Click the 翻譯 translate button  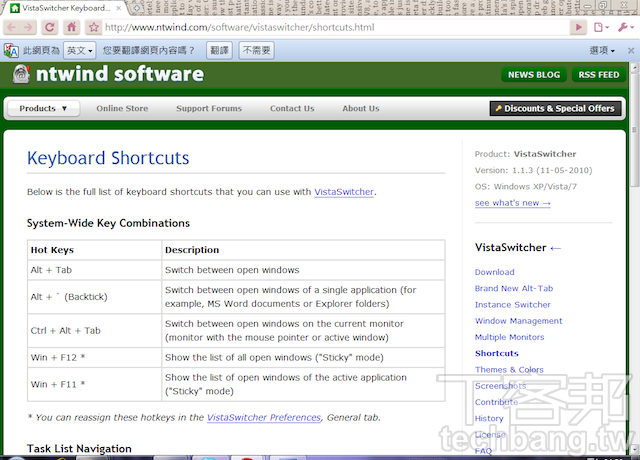pos(219,50)
